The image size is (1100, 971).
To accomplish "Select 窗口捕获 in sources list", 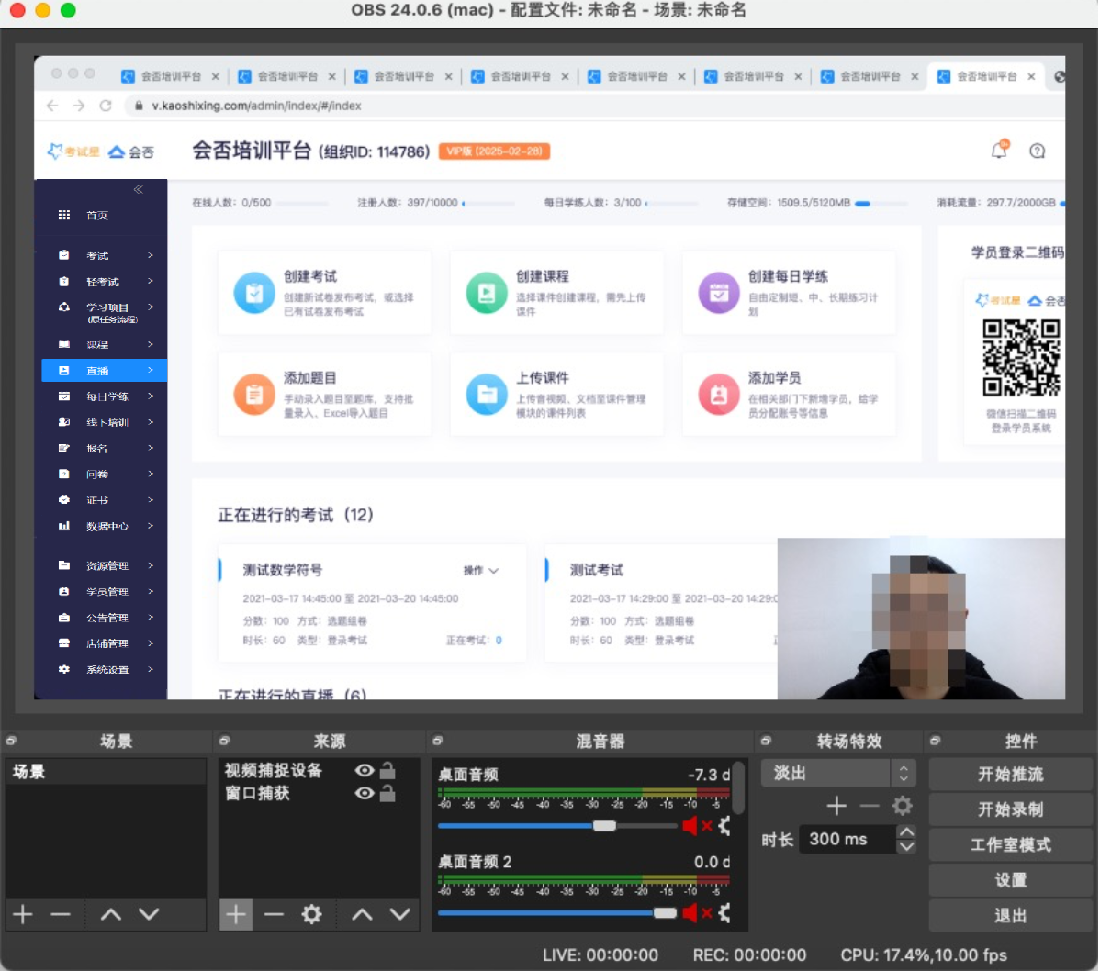I will (258, 793).
